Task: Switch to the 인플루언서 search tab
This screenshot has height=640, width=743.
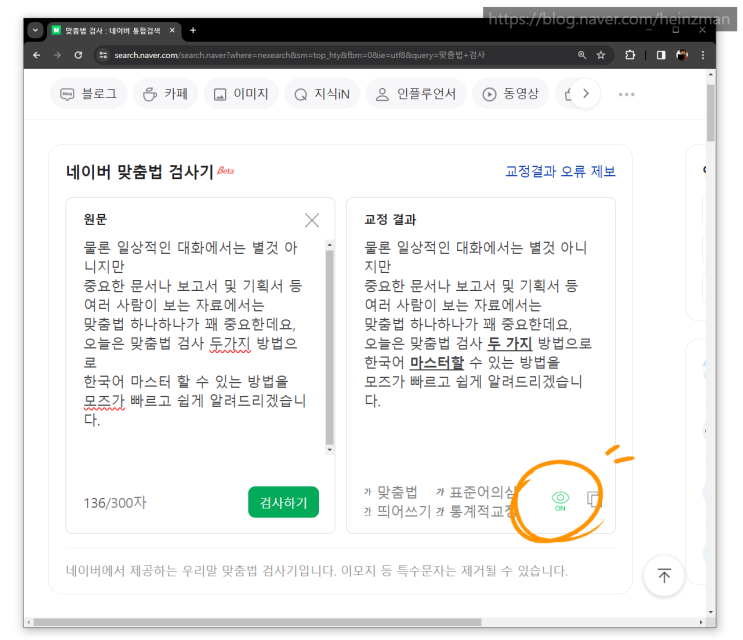Action: tap(416, 94)
